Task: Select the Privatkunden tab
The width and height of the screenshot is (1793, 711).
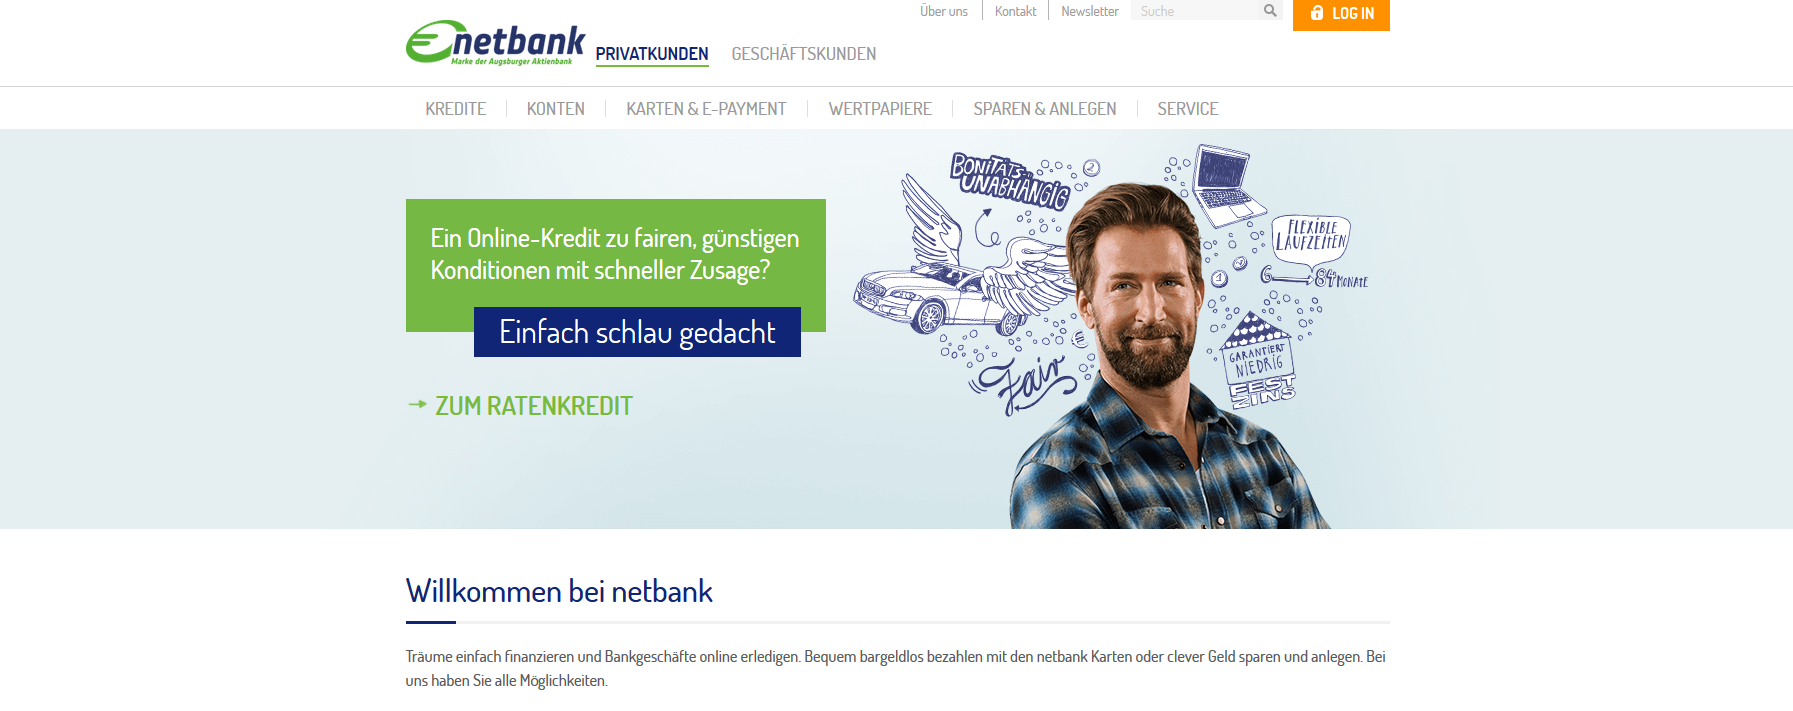Action: pyautogui.click(x=652, y=54)
